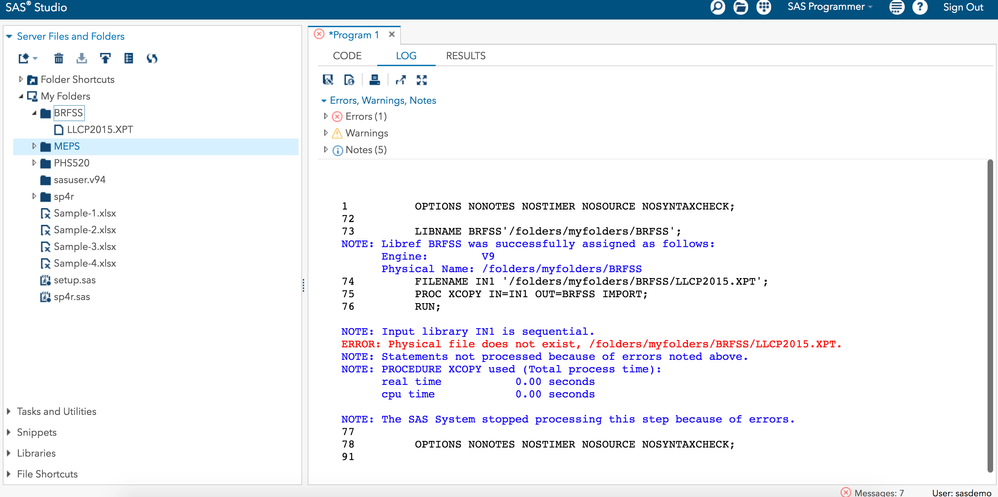Click the panel splitter handle

point(304,286)
